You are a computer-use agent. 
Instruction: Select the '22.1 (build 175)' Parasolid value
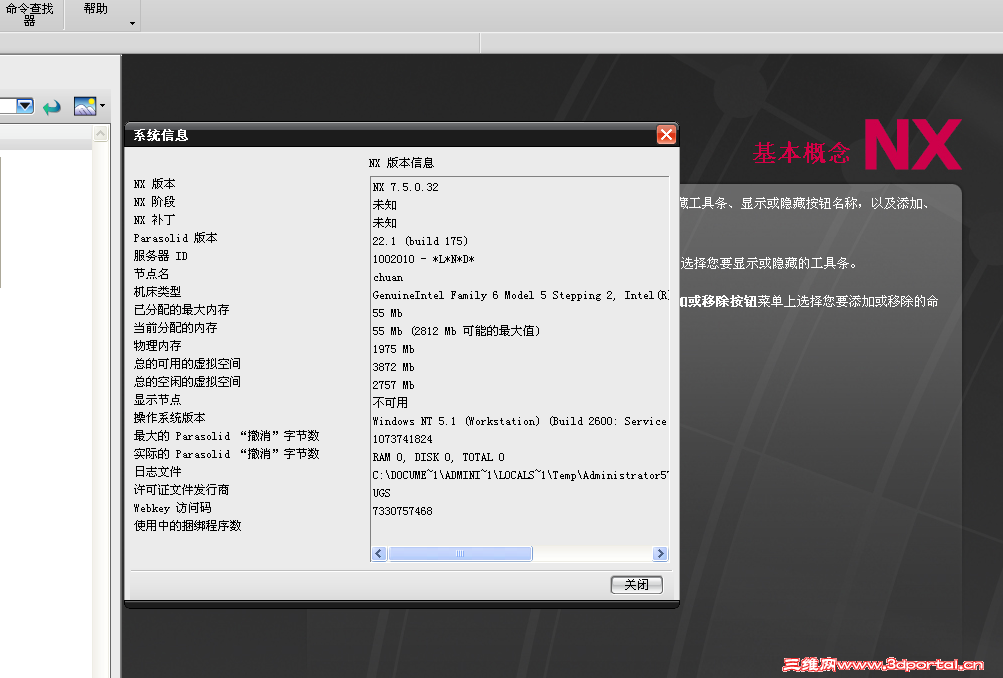[420, 241]
